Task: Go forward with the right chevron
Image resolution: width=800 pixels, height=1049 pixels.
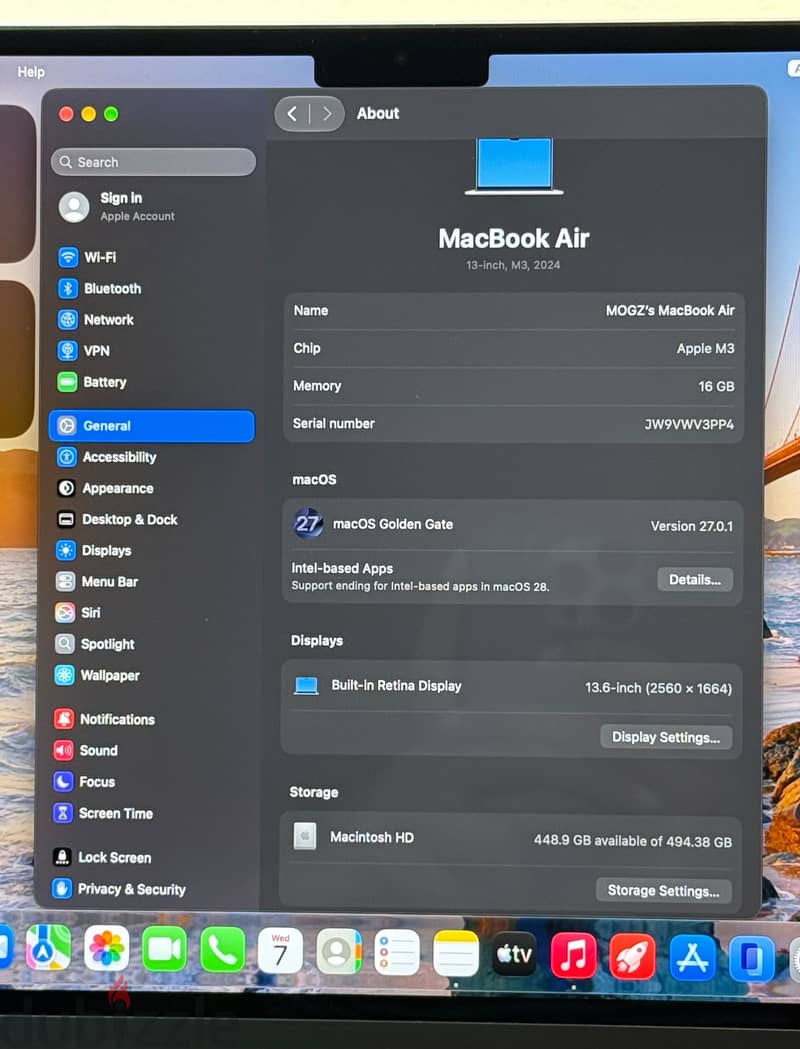Action: 327,114
